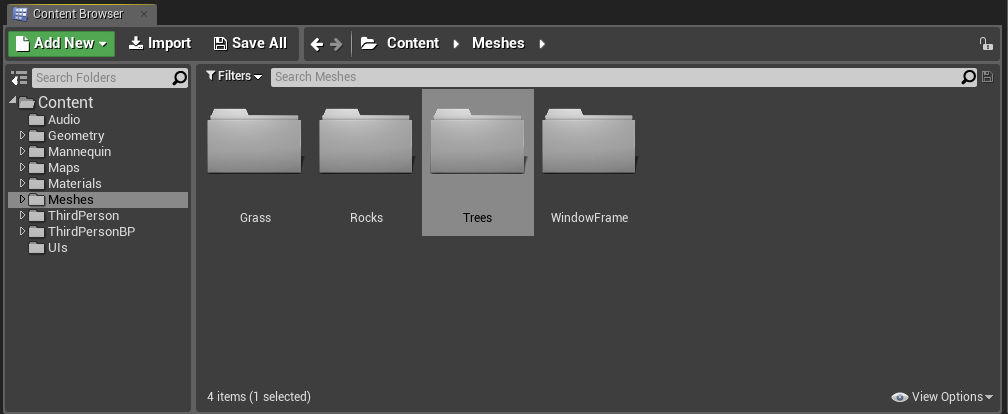Go forward in folder history
The height and width of the screenshot is (414, 1008).
coord(336,44)
